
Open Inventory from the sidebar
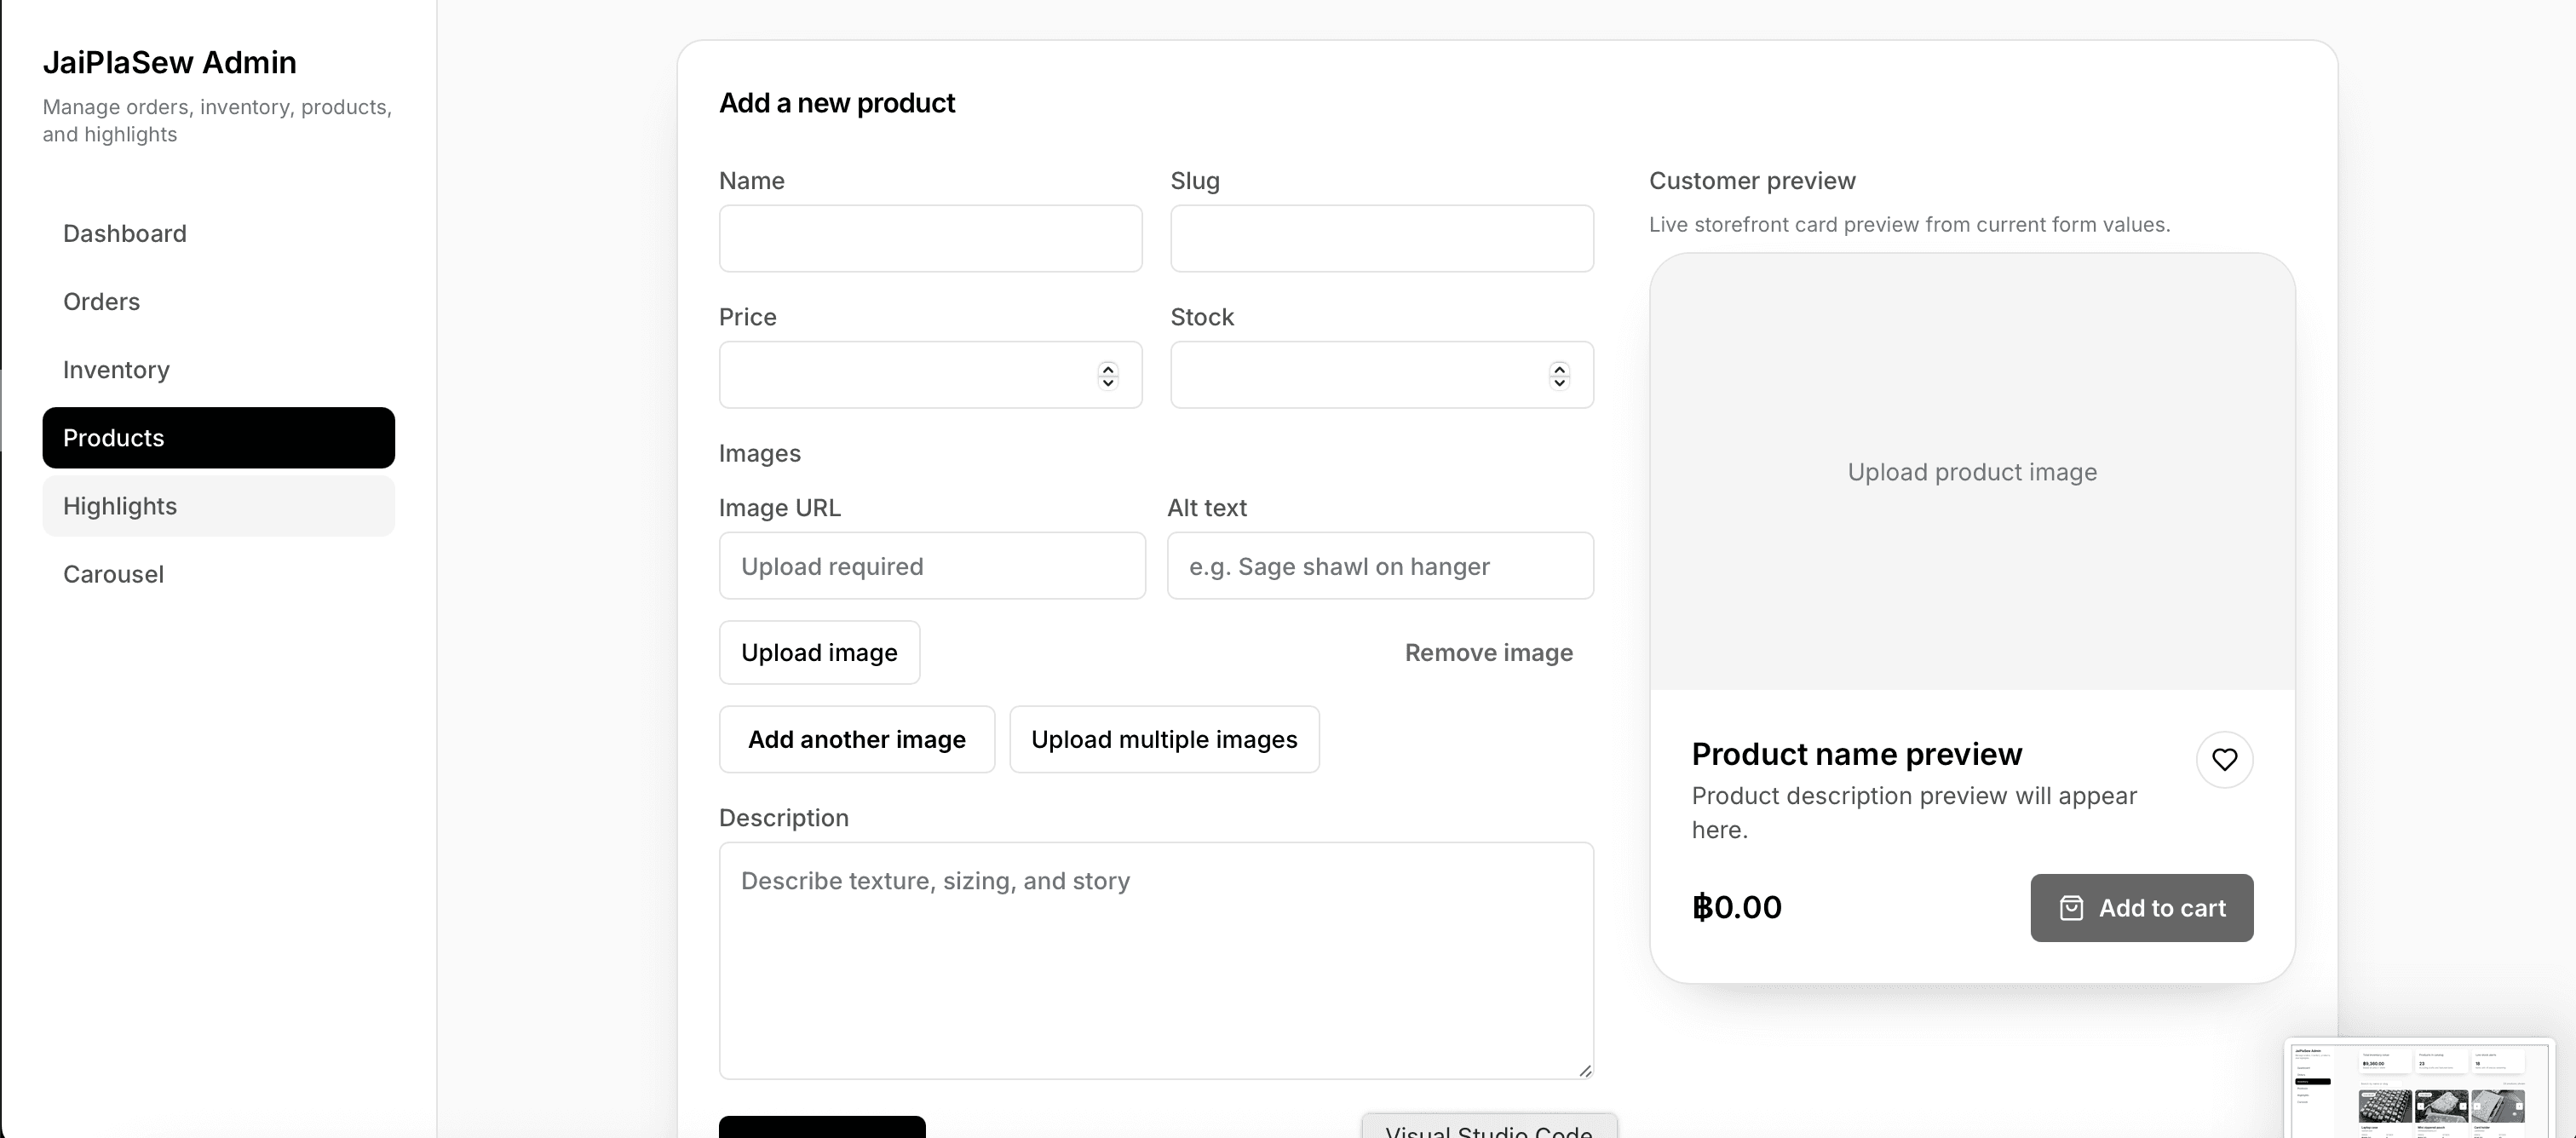point(218,370)
